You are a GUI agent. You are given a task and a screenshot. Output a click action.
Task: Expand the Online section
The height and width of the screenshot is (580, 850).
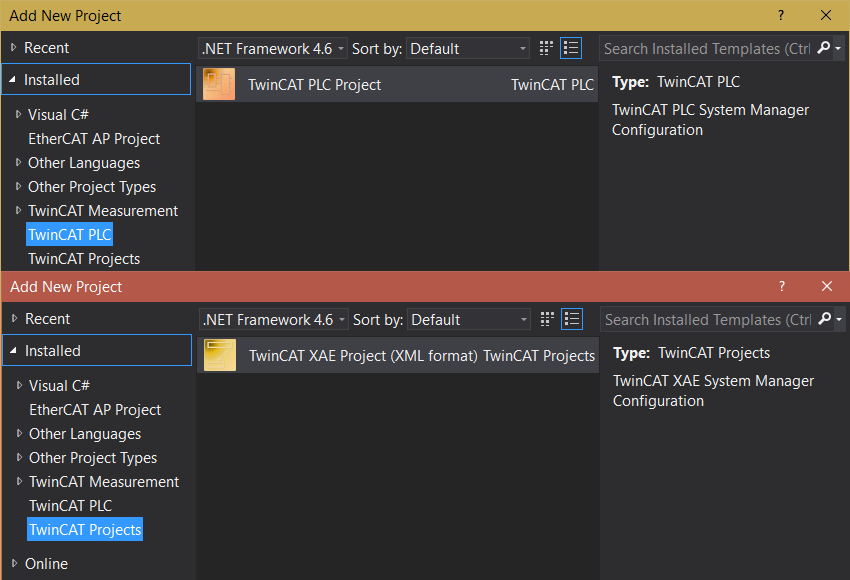pyautogui.click(x=13, y=564)
